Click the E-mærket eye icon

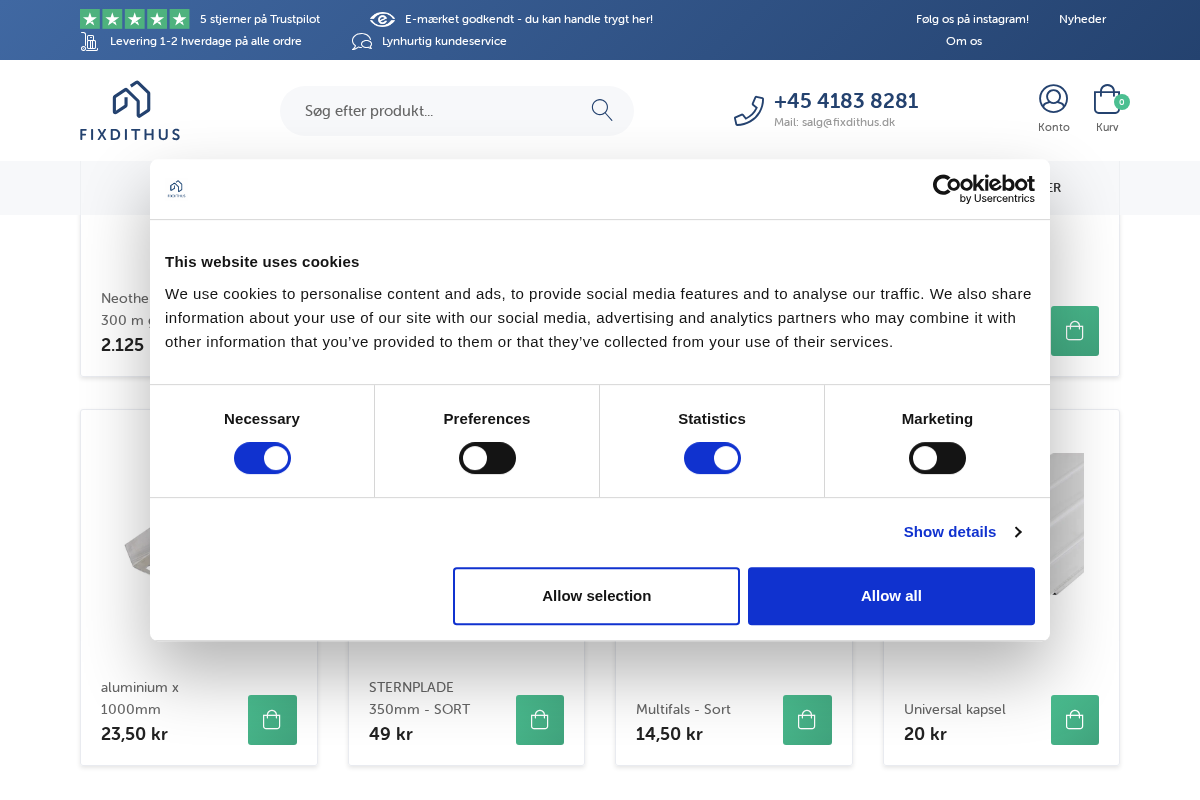pyautogui.click(x=381, y=18)
